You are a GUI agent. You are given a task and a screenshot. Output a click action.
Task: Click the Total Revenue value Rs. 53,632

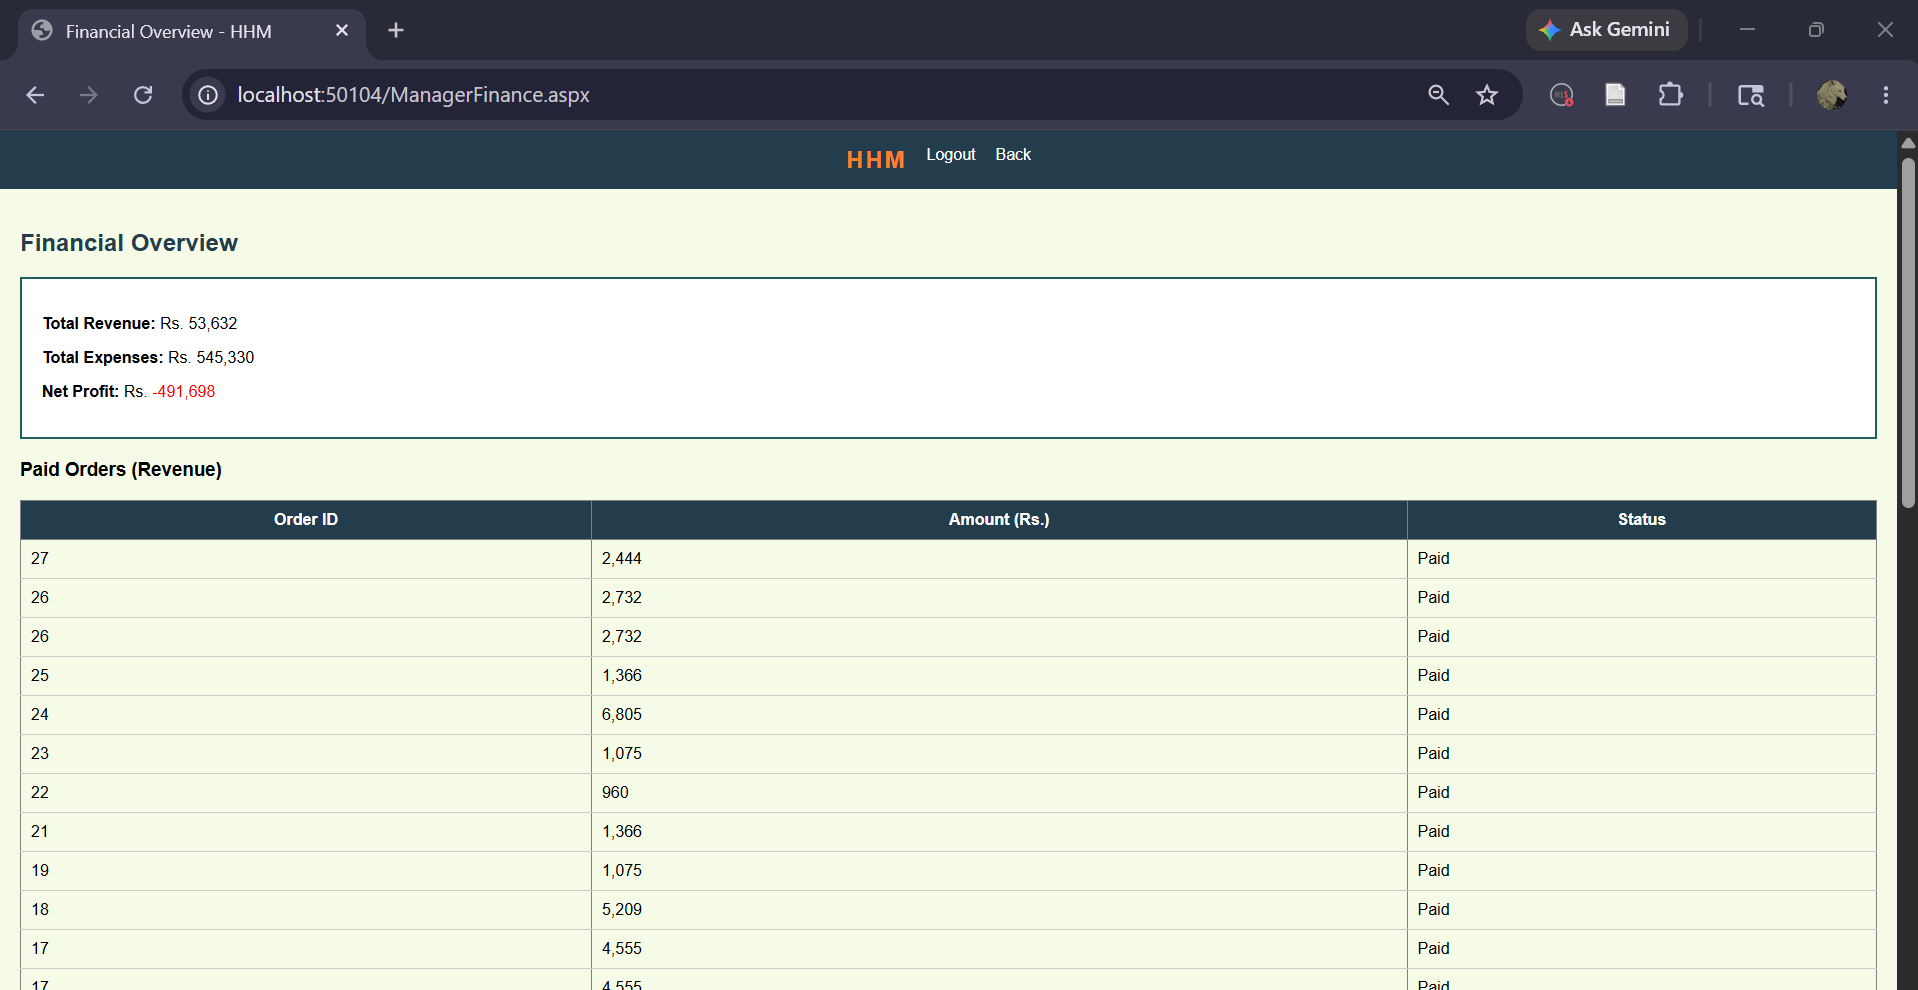[199, 324]
